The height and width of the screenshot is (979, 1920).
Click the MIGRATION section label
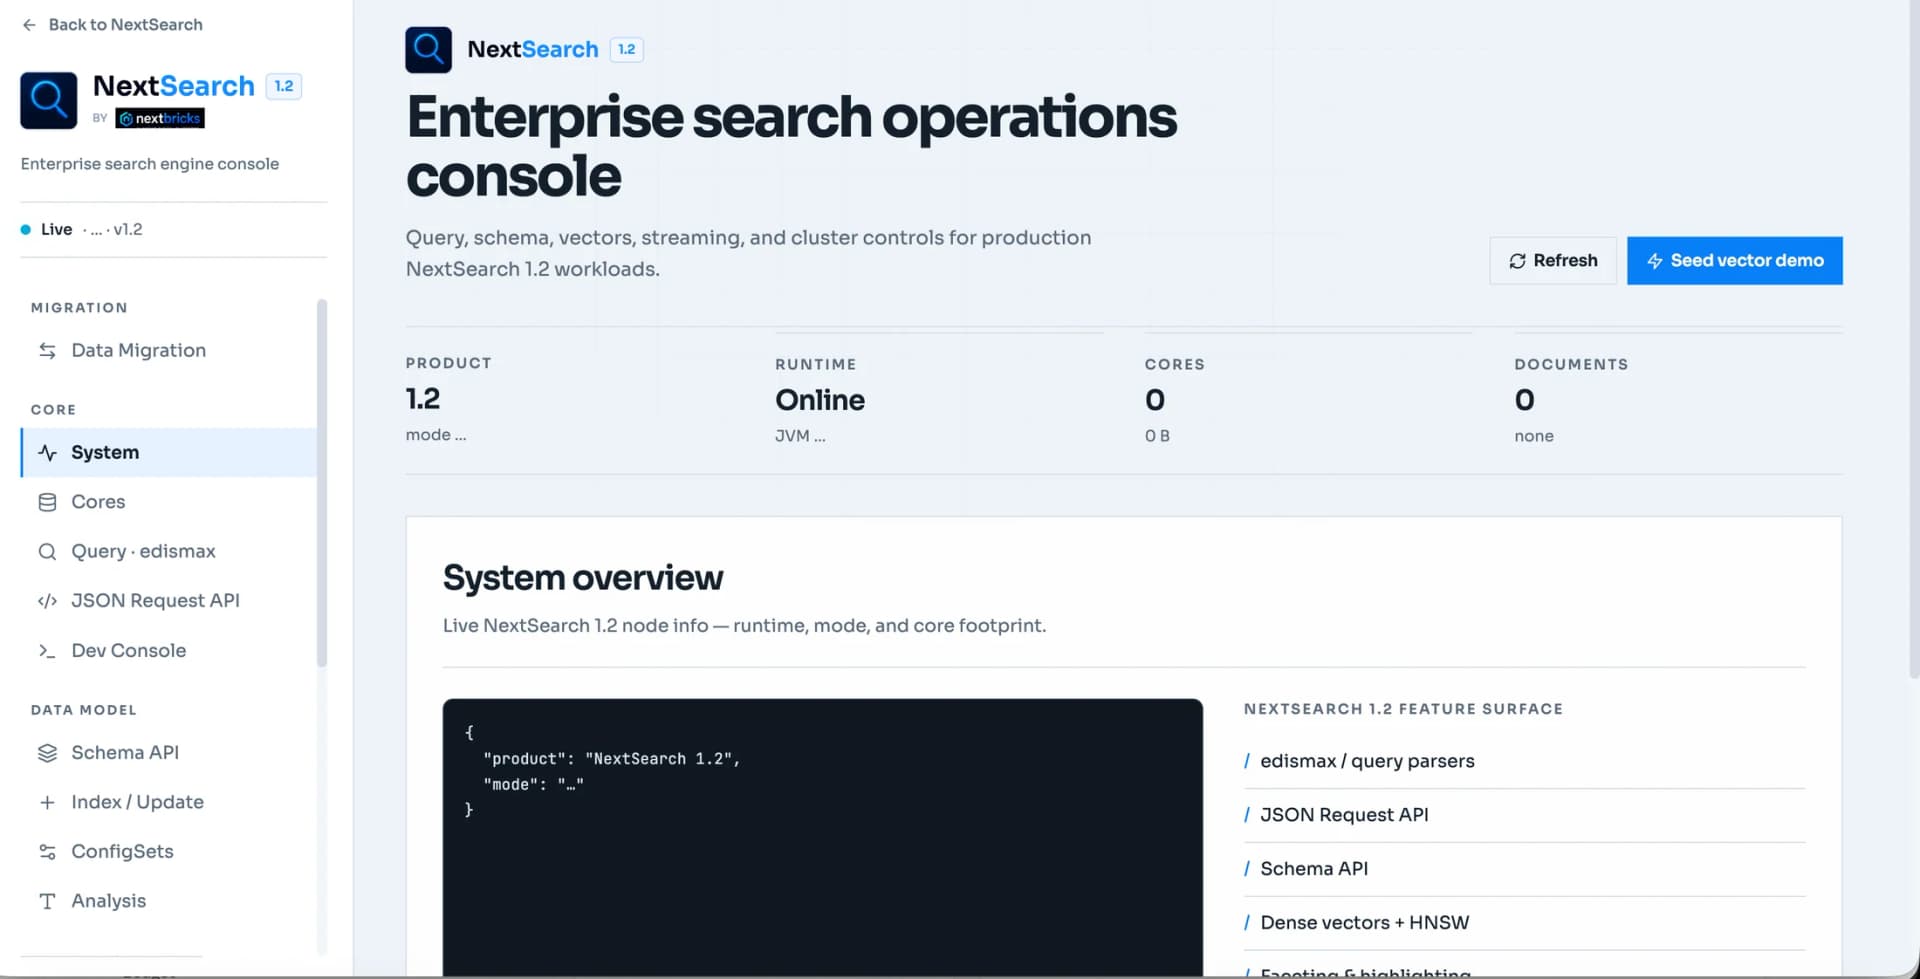coord(79,308)
